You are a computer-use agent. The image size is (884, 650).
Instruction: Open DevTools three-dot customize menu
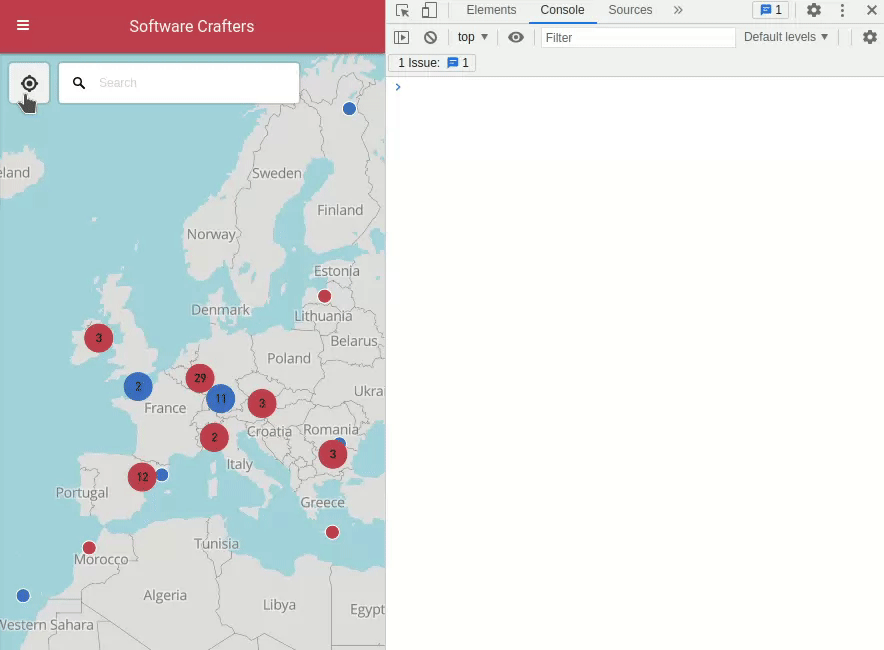pos(842,10)
